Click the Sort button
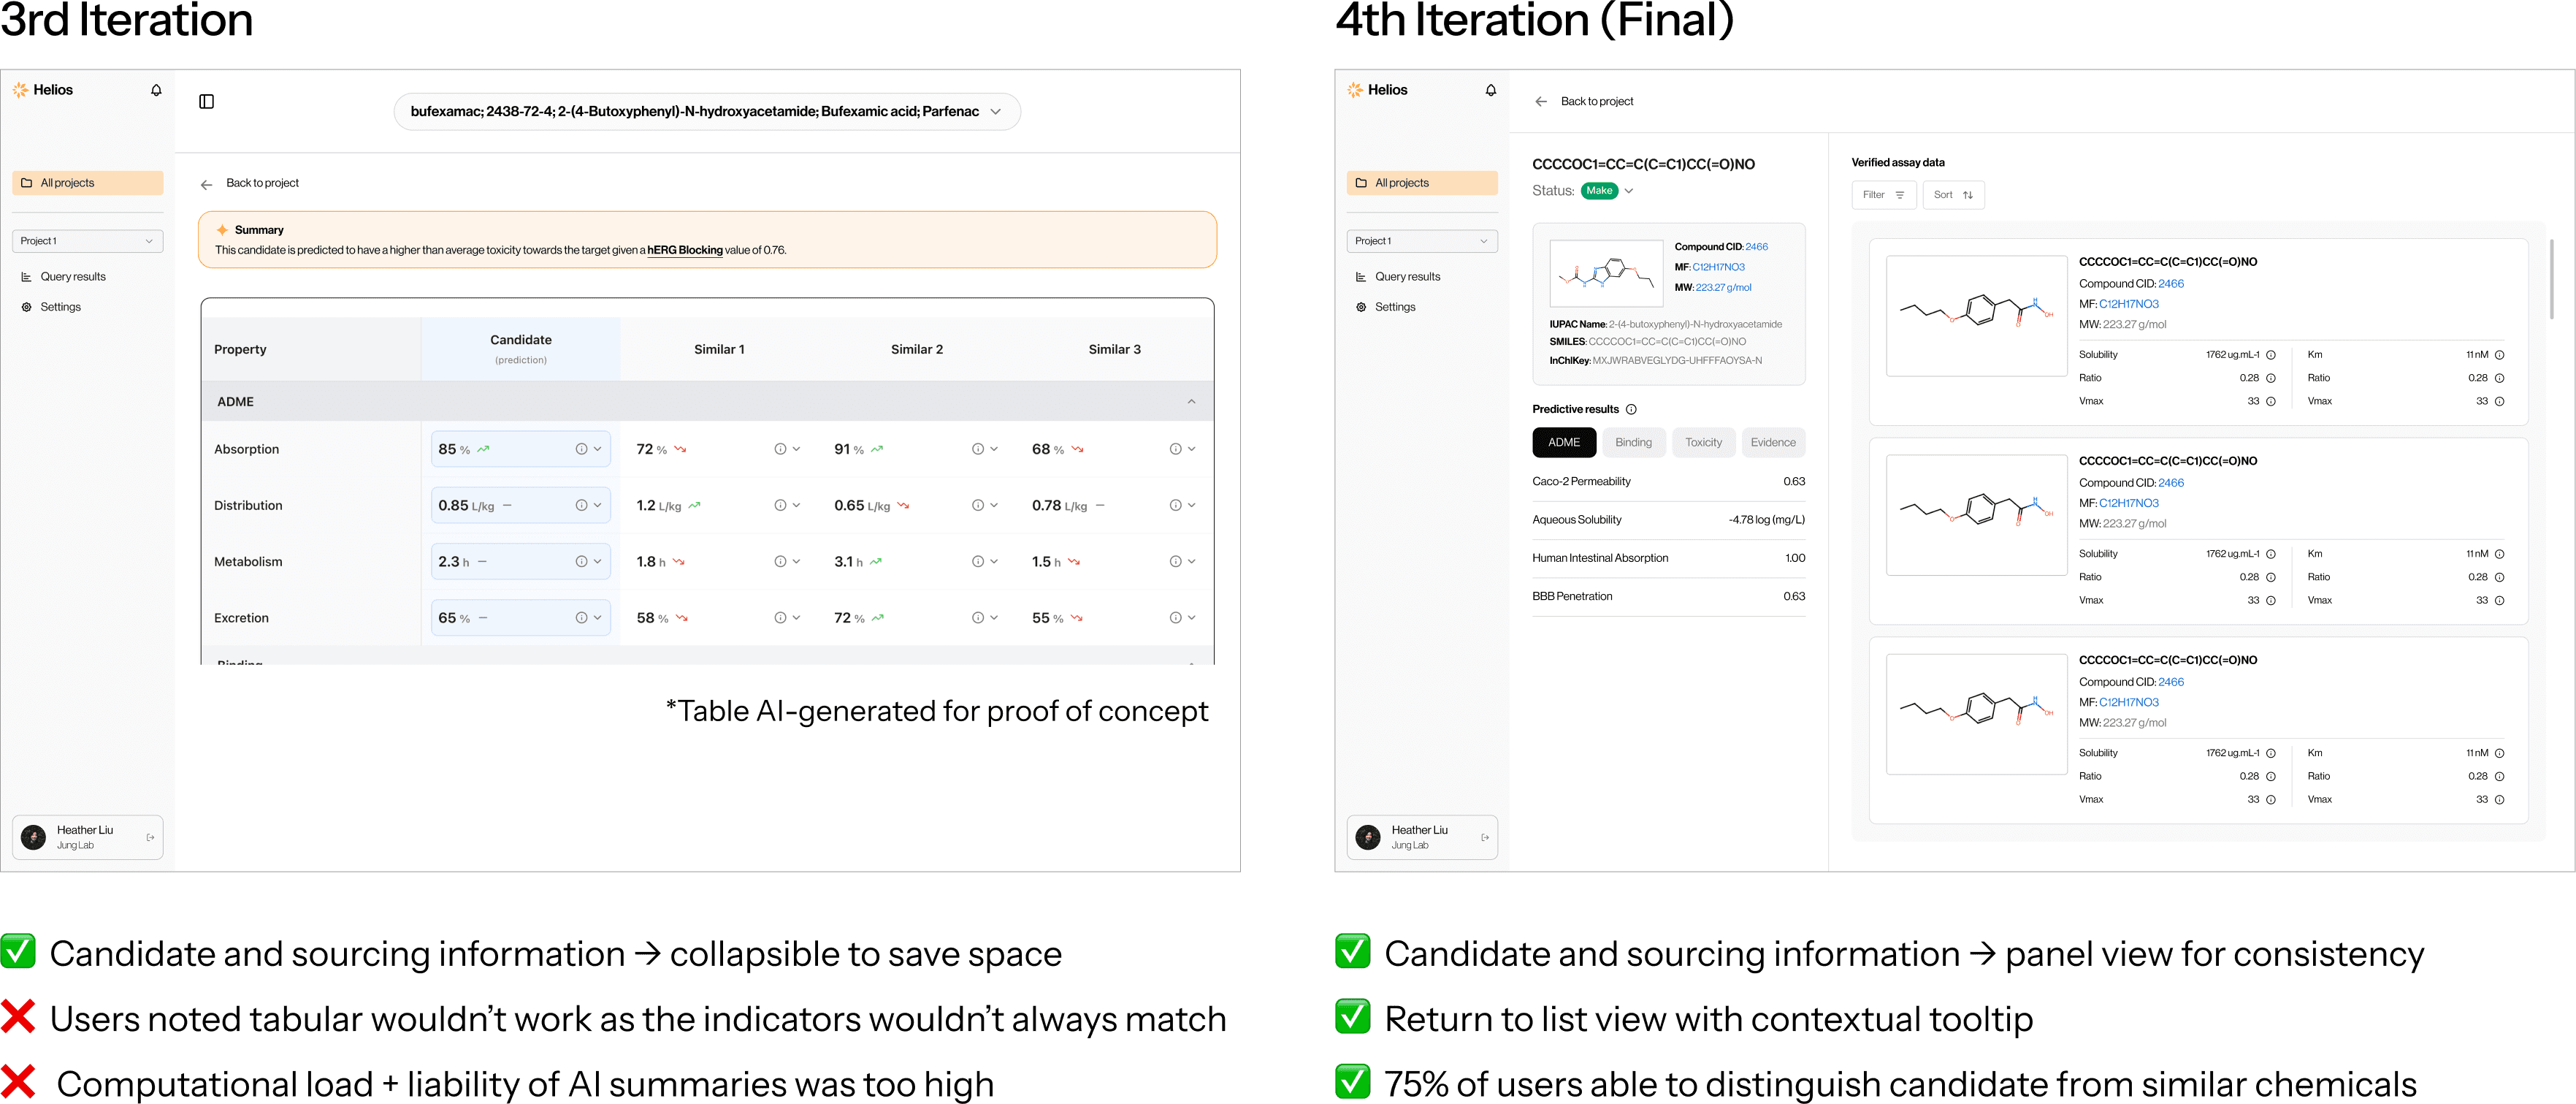The image size is (2576, 1104). pyautogui.click(x=1952, y=195)
